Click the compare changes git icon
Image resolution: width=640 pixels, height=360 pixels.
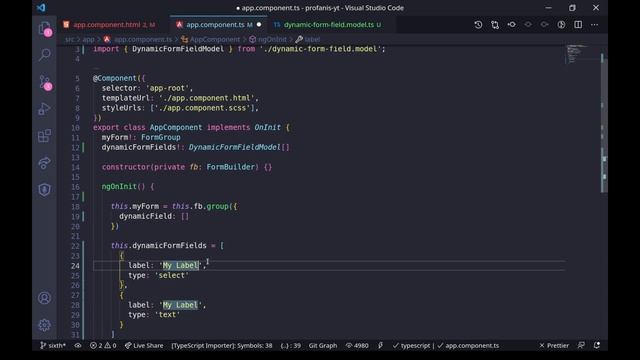(495, 24)
